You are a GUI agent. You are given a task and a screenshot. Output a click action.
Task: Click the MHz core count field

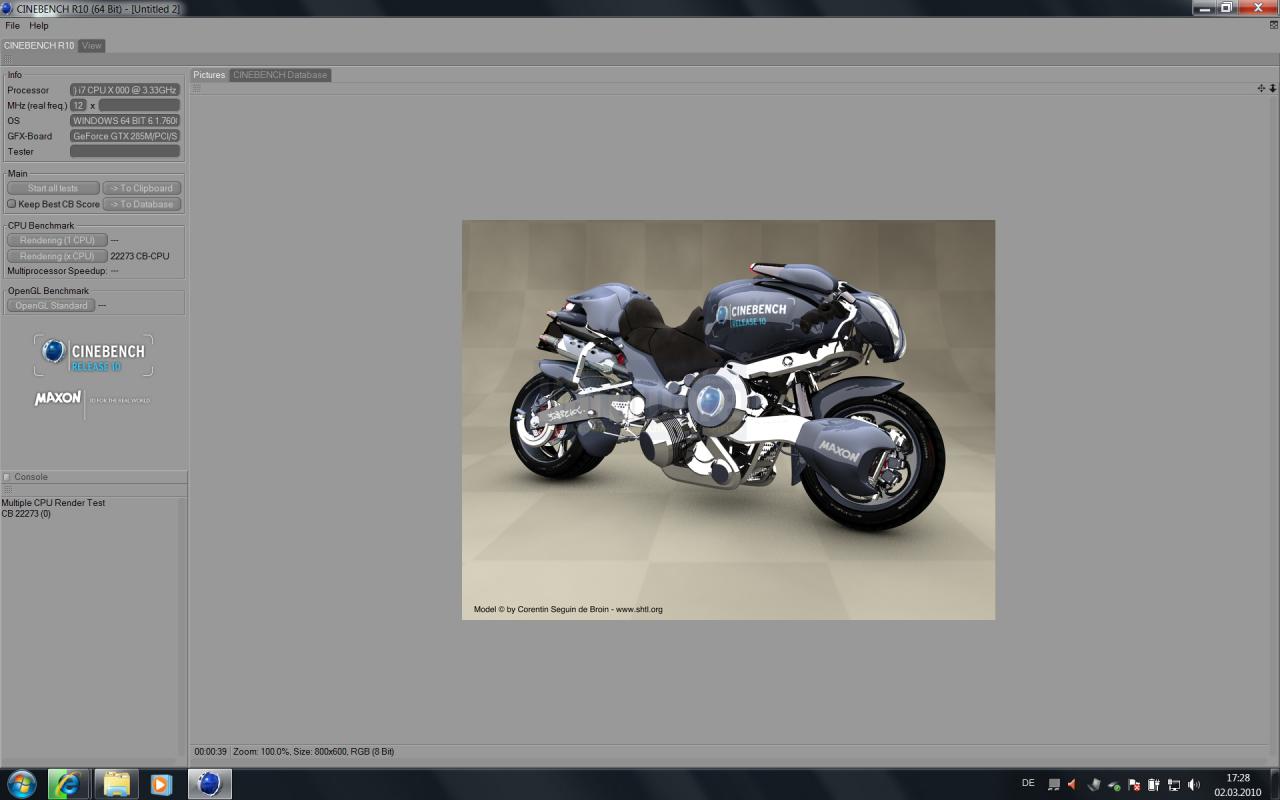click(x=78, y=105)
